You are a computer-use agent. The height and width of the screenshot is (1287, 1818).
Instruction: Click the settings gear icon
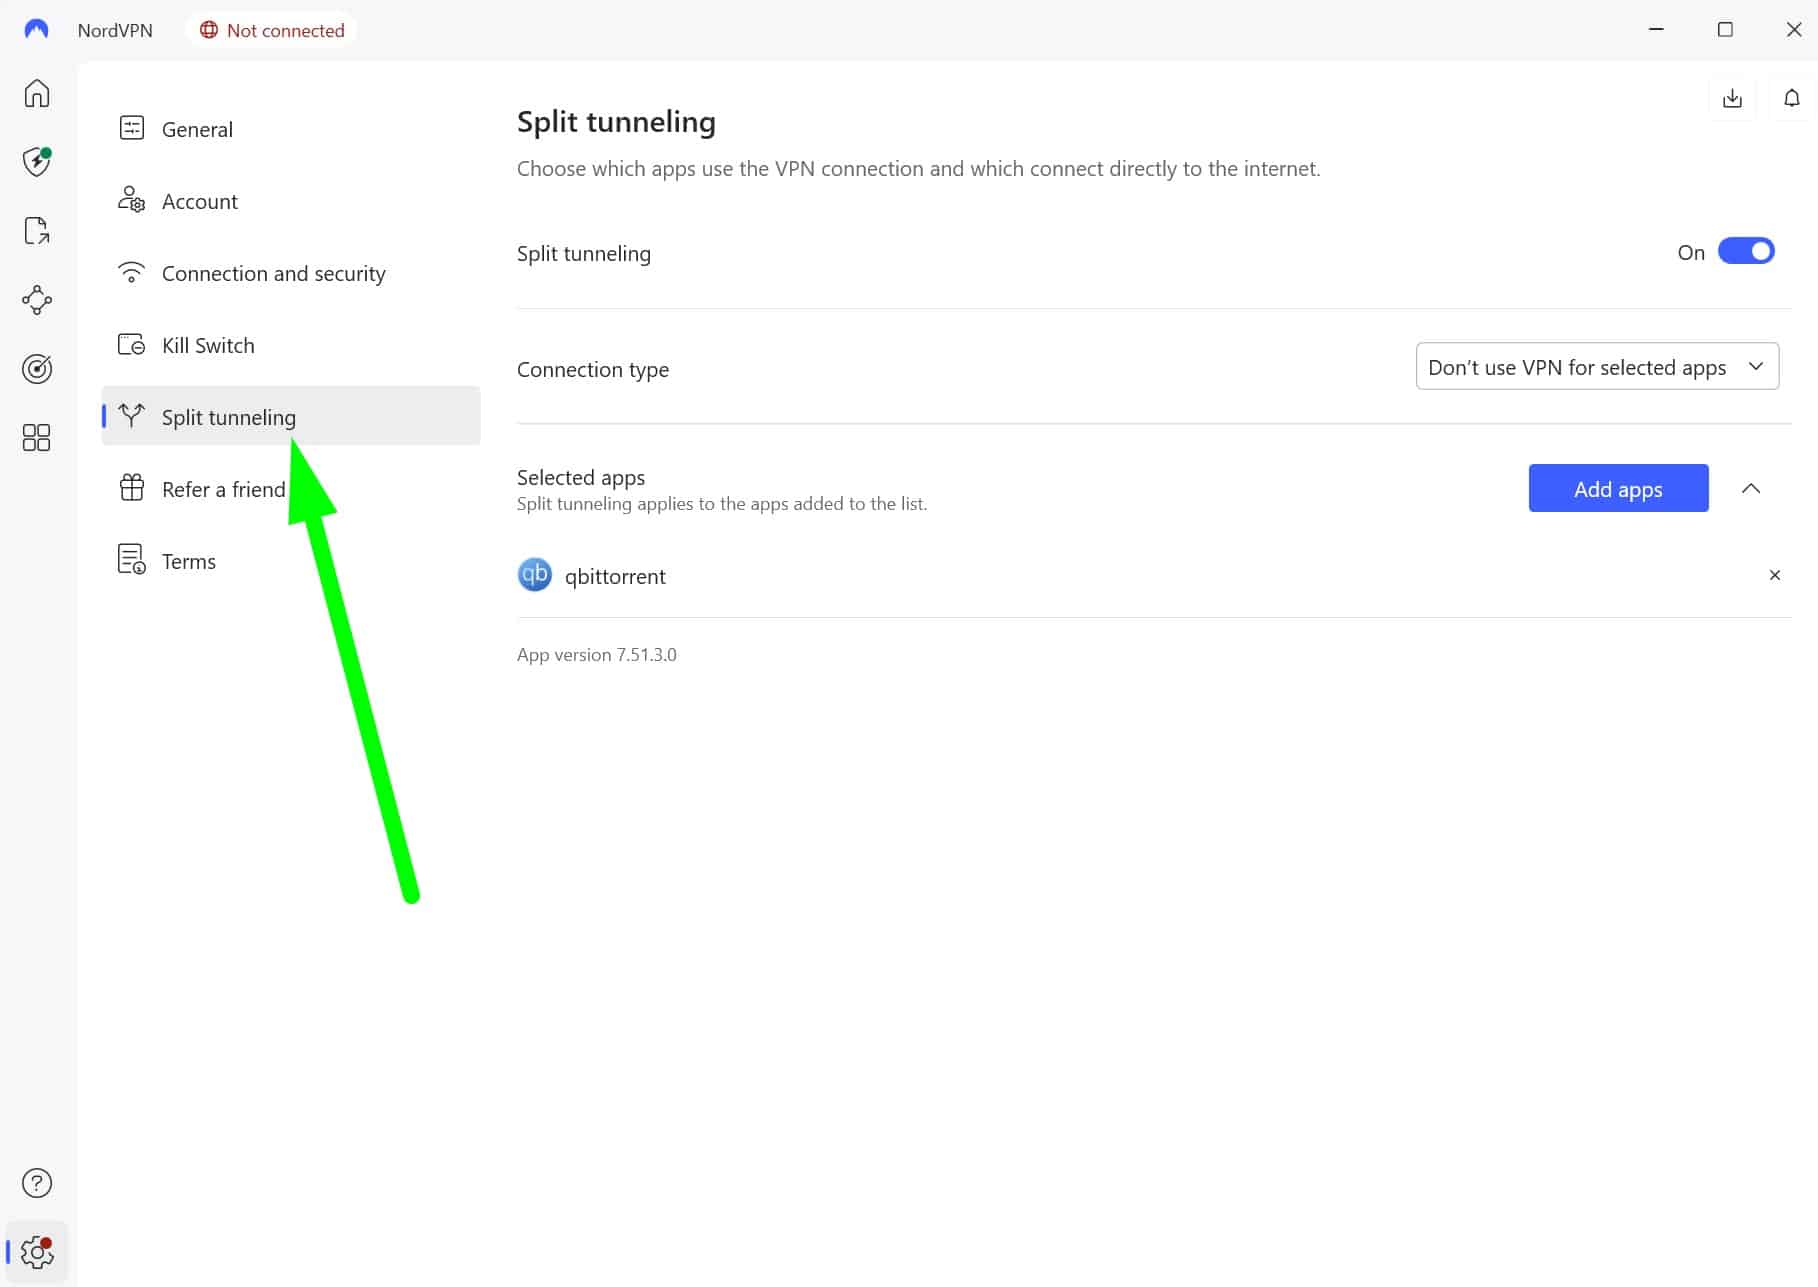coord(37,1252)
